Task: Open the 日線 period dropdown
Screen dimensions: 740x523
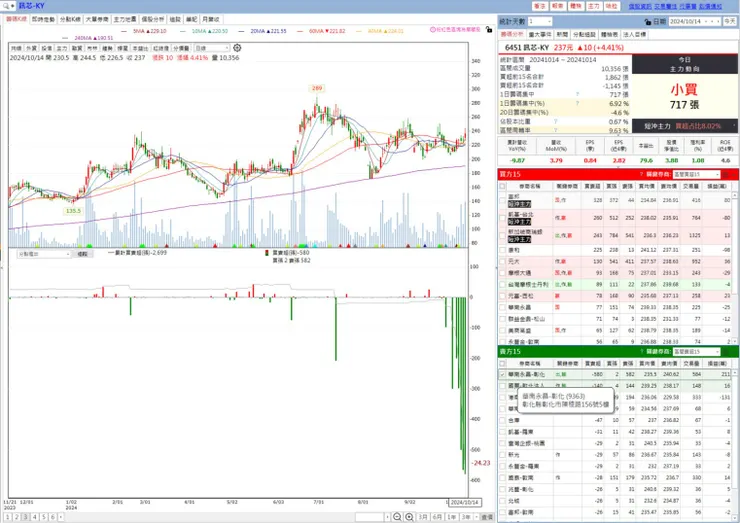Action: click(212, 48)
